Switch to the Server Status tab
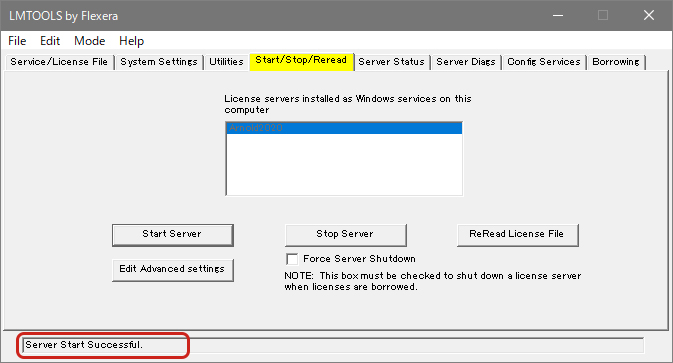This screenshot has width=673, height=363. [x=391, y=62]
